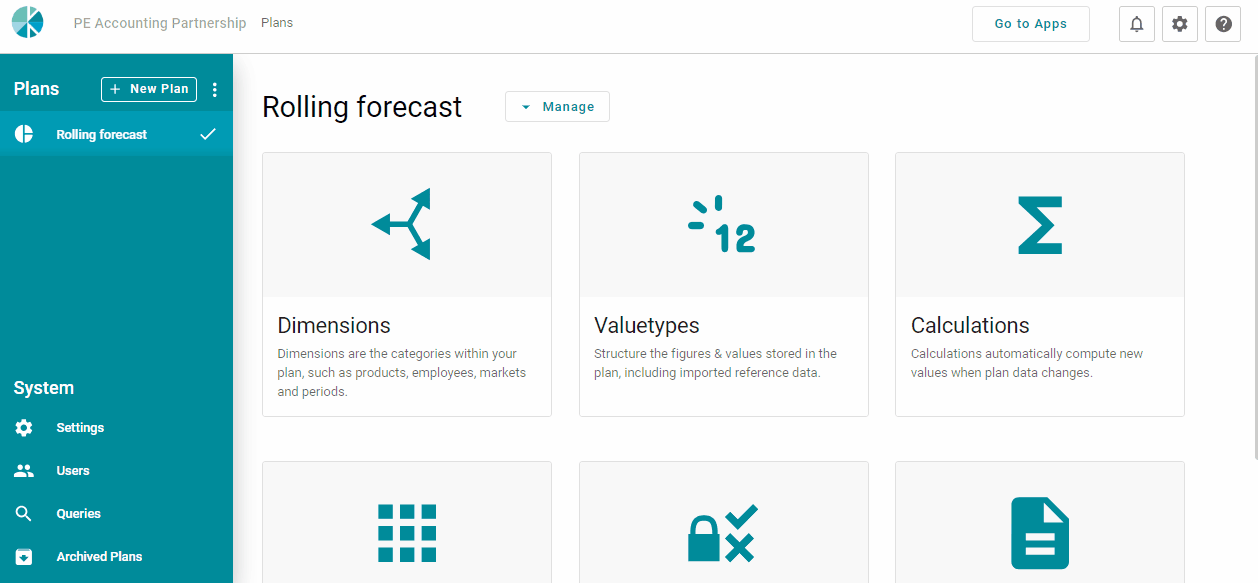Toggle the Rolling forecast checkmark

pos(208,134)
